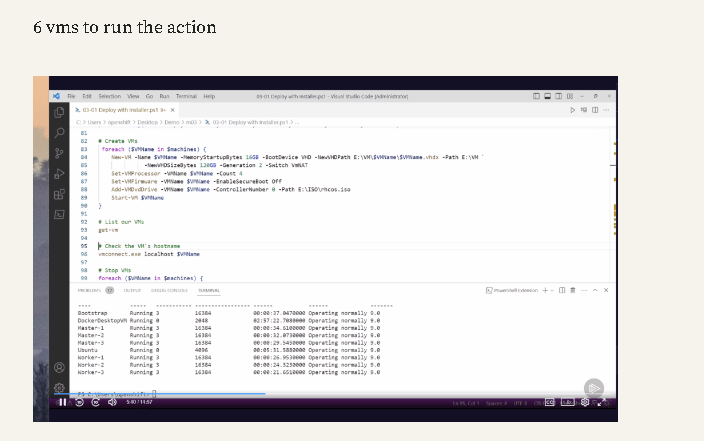Open the Help menu
This screenshot has width=704, height=441.
[x=209, y=96]
